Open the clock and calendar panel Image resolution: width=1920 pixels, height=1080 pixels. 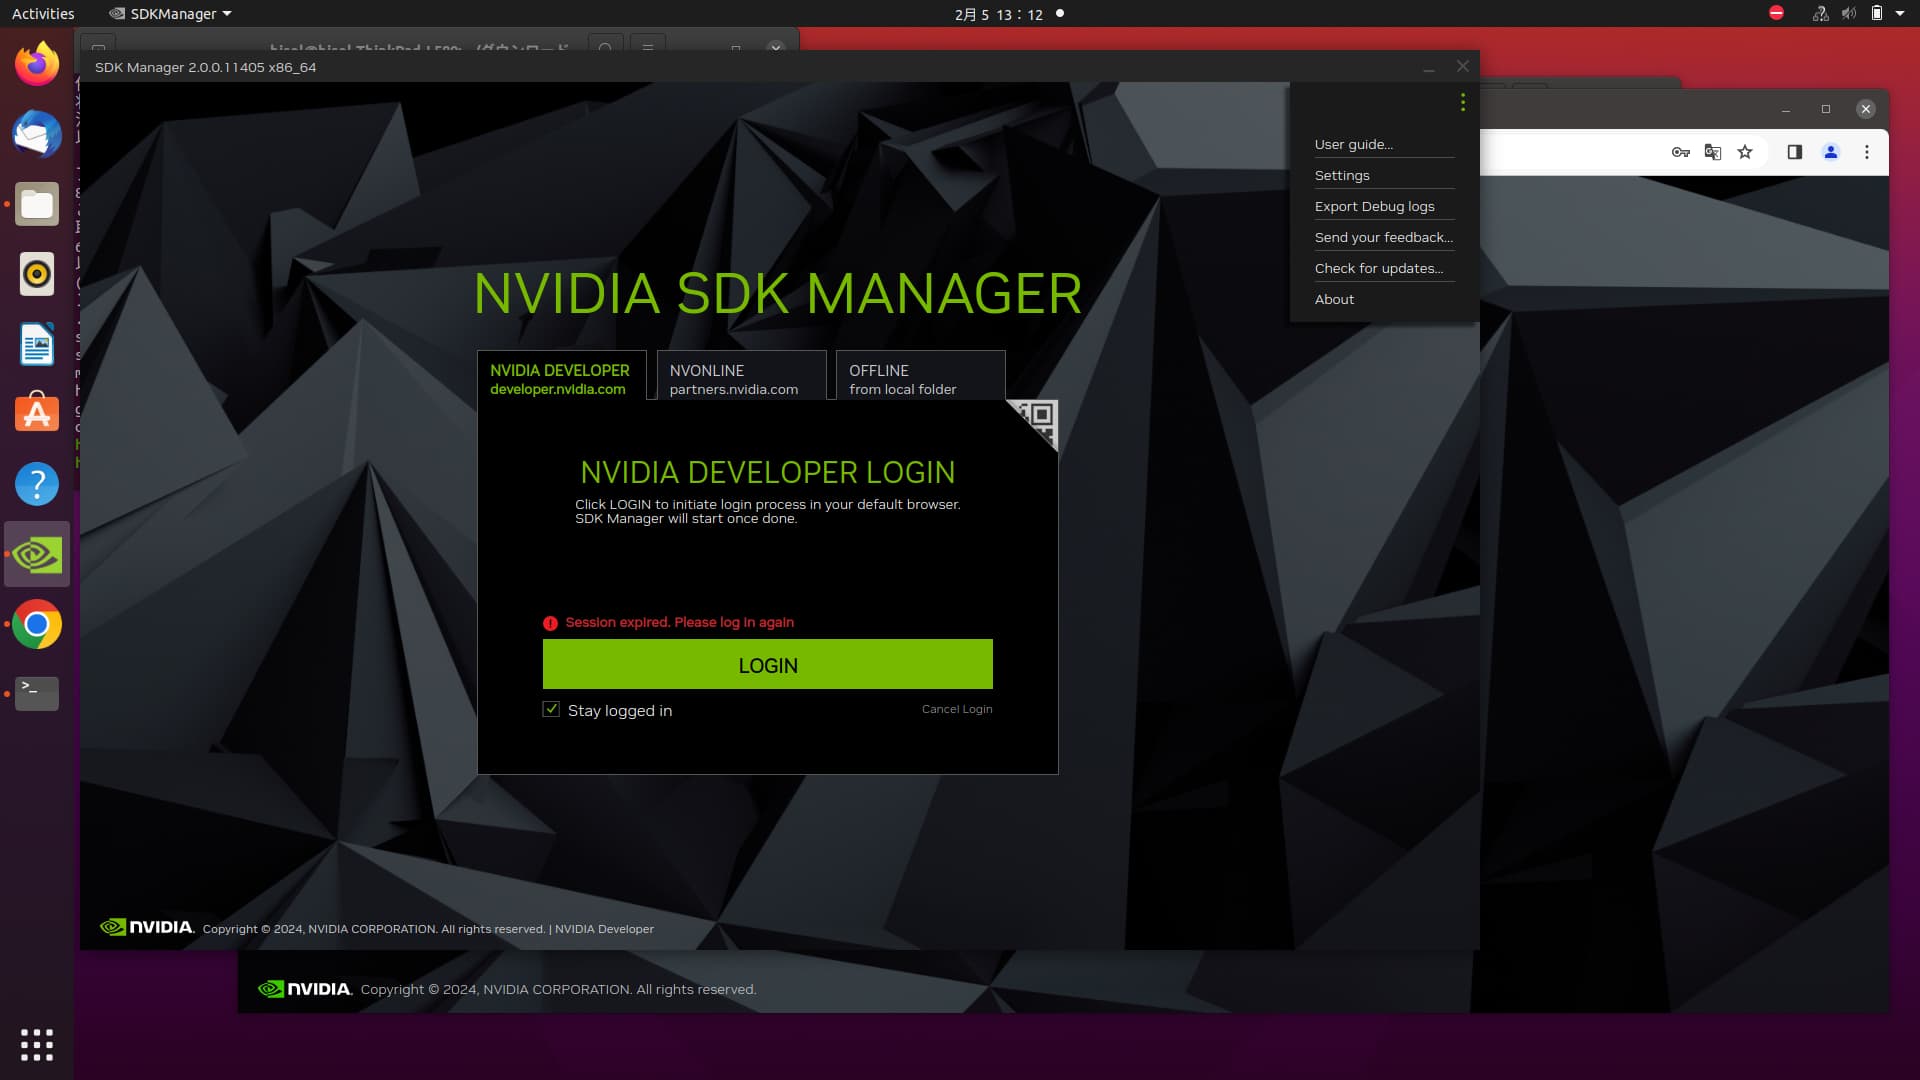[x=998, y=14]
